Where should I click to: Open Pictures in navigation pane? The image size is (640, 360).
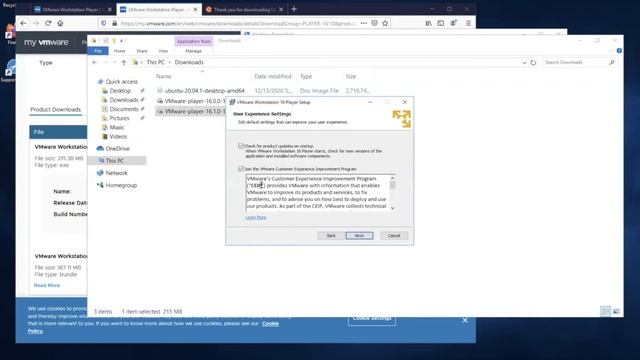pyautogui.click(x=119, y=118)
